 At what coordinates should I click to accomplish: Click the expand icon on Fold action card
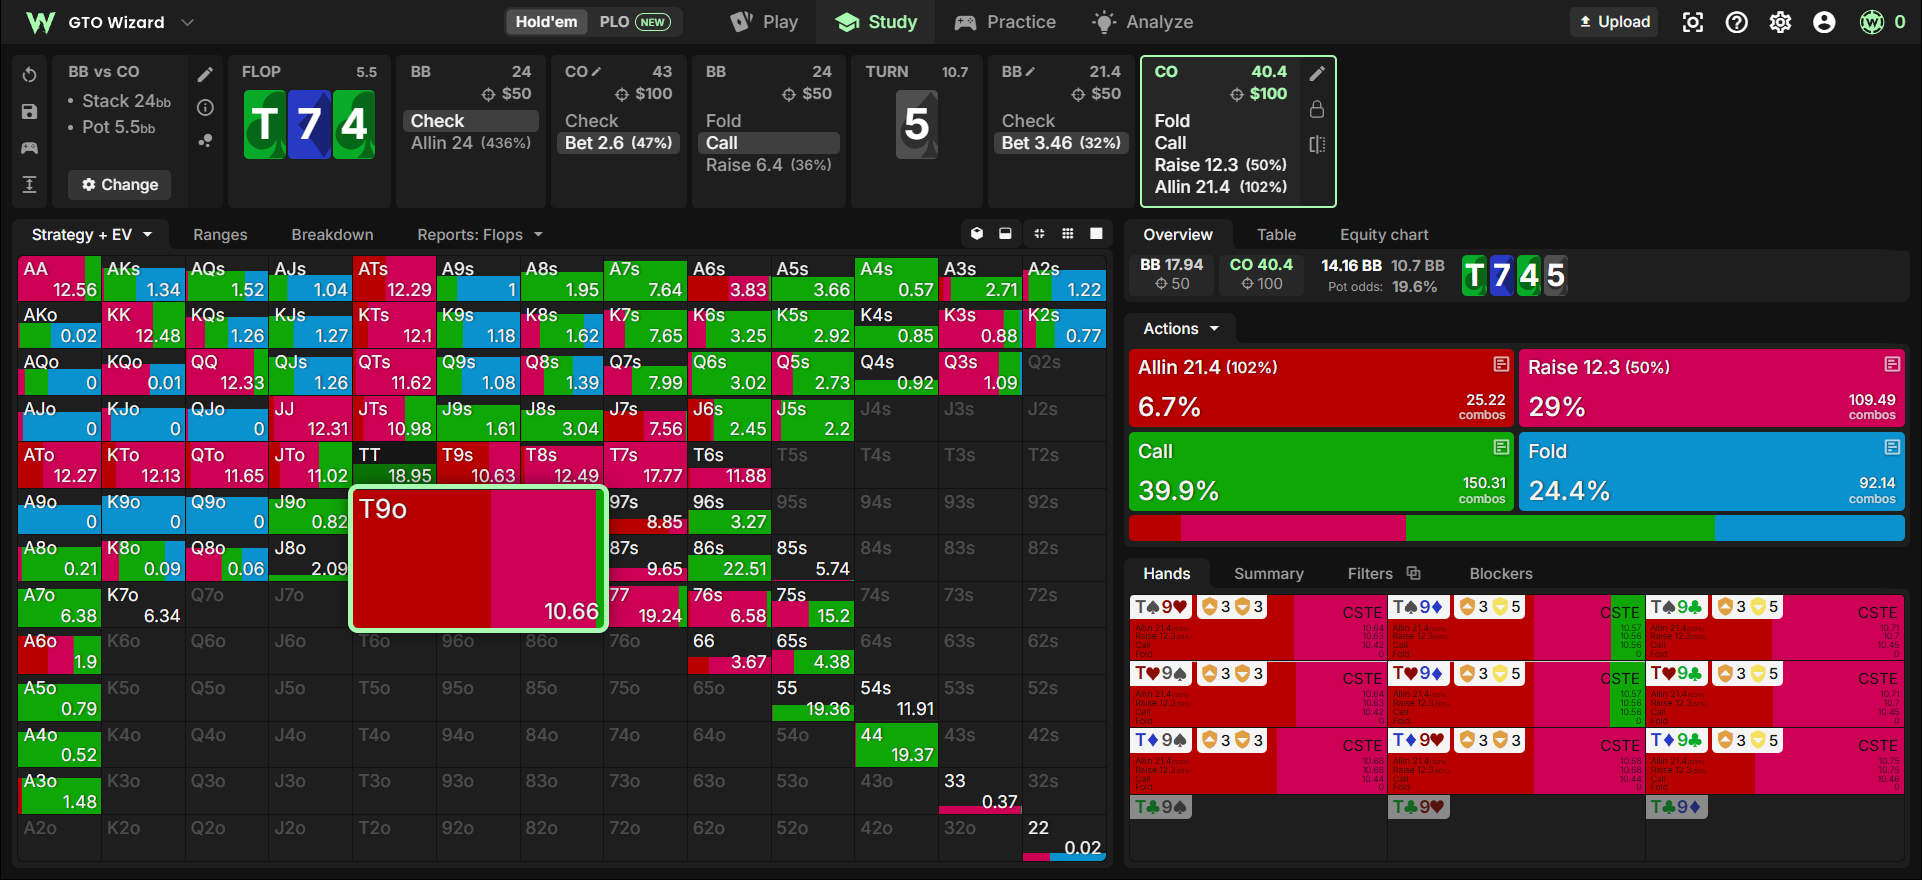1892,448
